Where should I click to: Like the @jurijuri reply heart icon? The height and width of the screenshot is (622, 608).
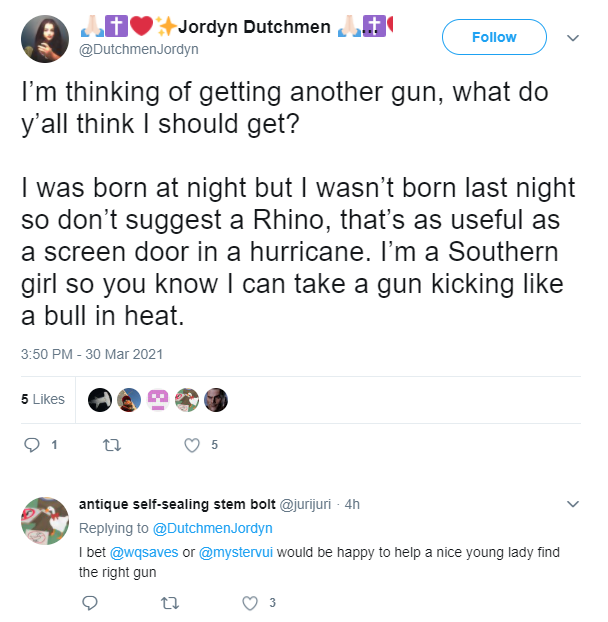pos(250,603)
